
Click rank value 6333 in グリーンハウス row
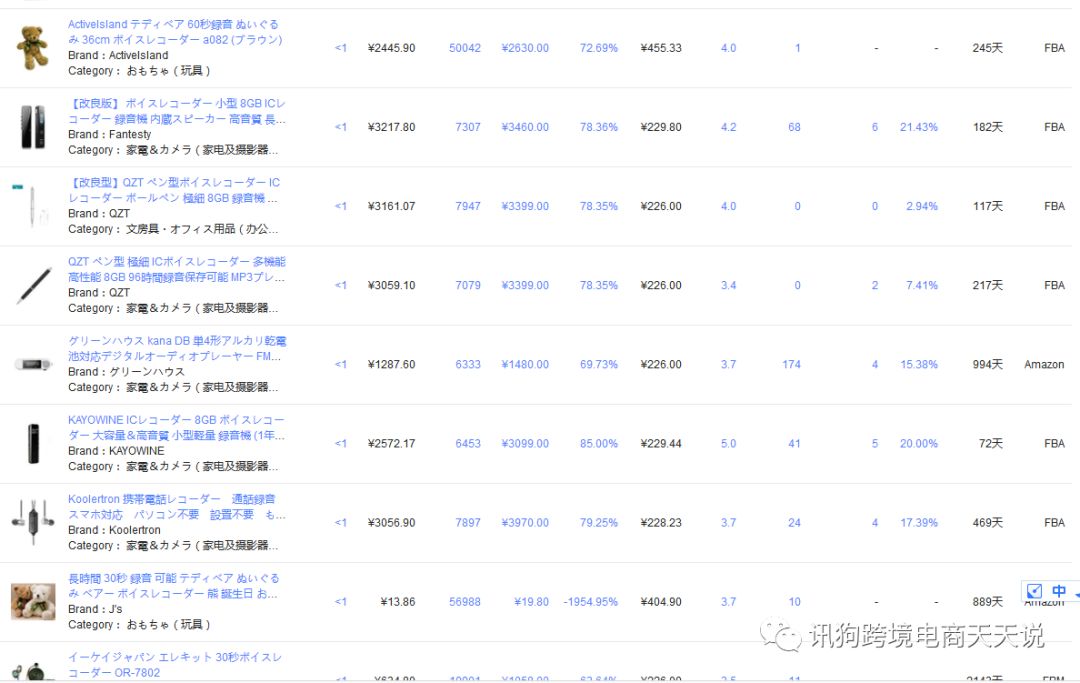[x=468, y=365]
